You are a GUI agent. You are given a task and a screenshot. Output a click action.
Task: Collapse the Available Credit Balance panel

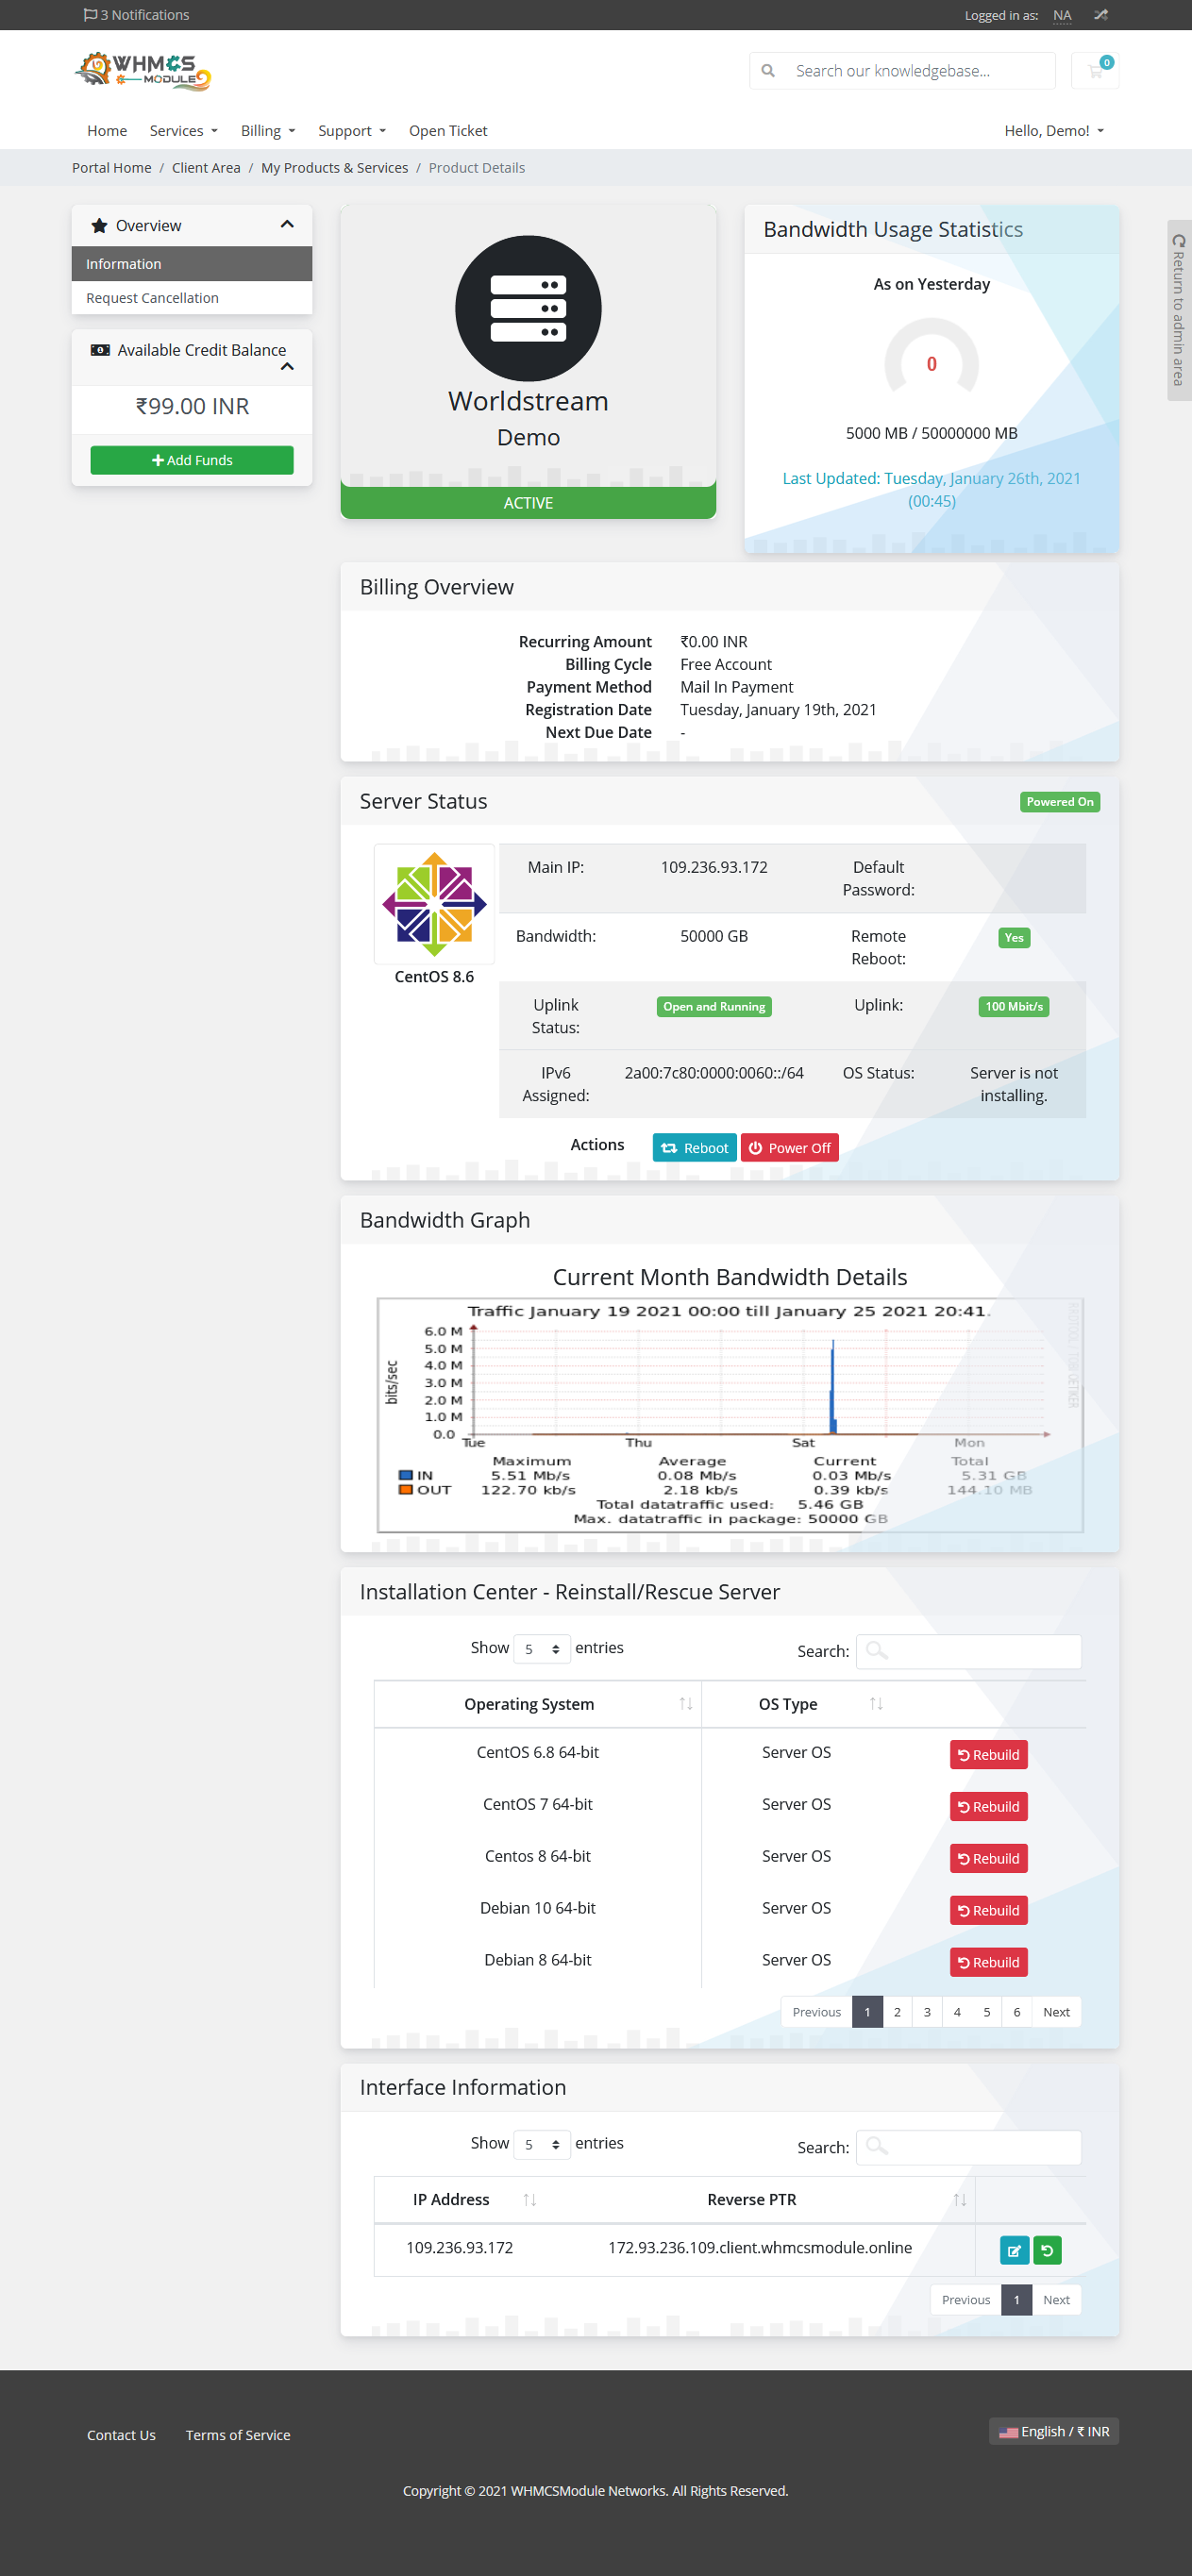coord(287,367)
